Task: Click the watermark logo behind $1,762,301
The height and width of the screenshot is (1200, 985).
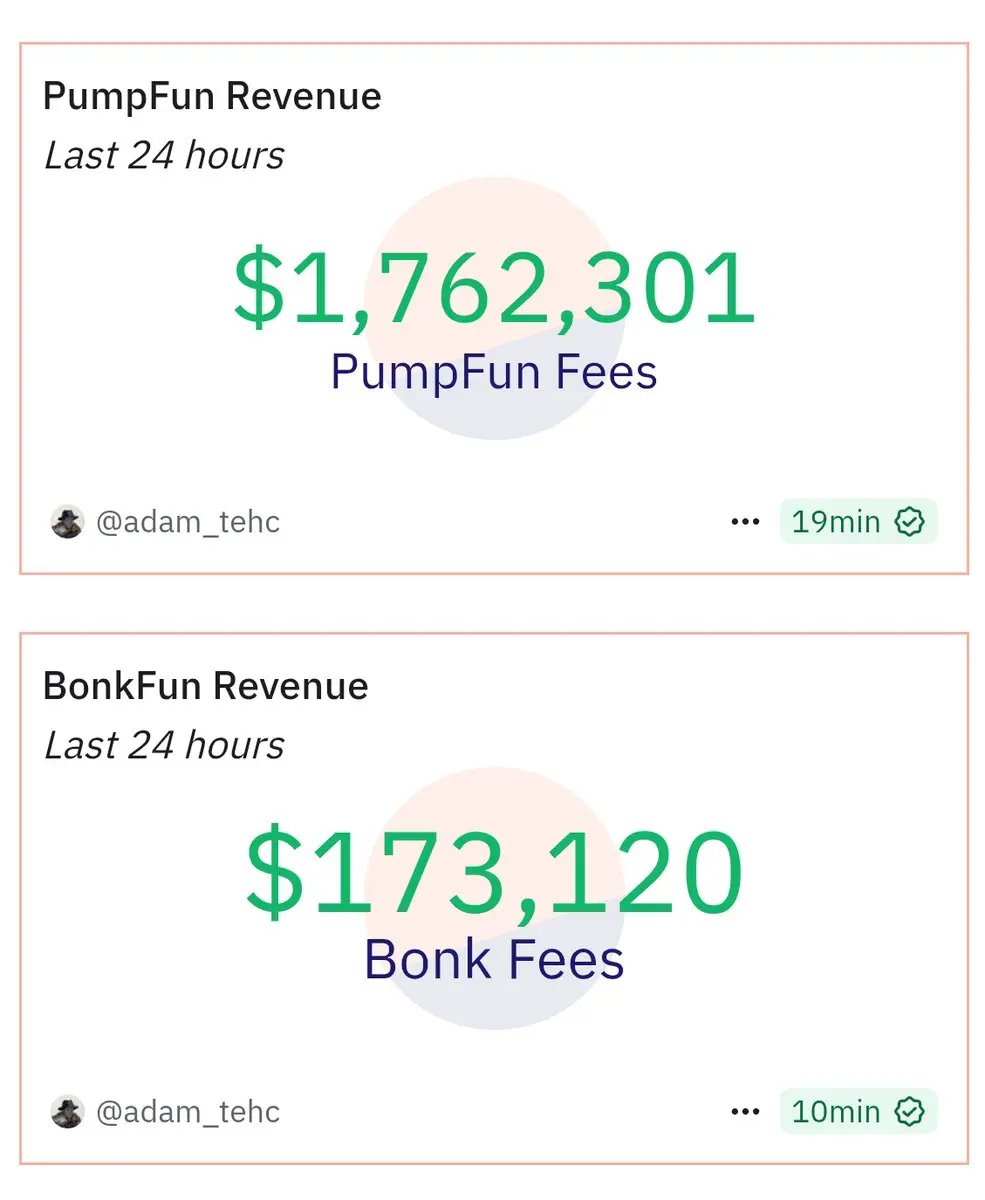Action: (495, 308)
